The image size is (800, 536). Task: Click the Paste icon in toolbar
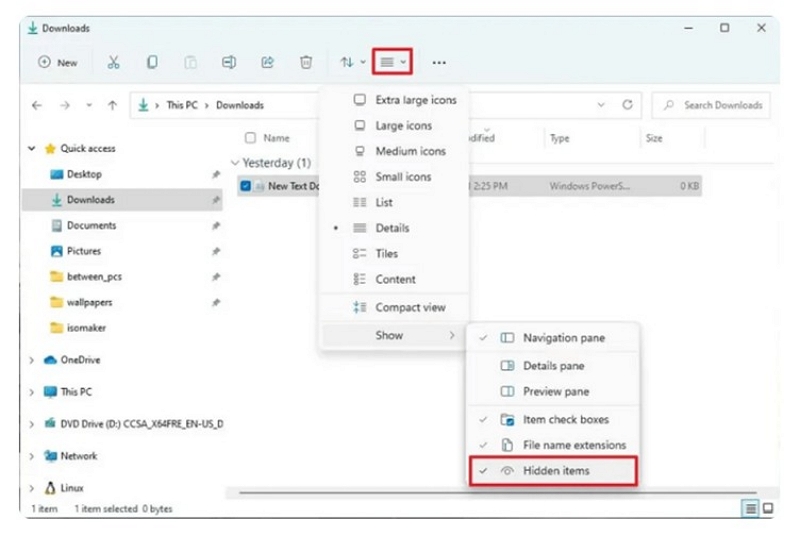(x=190, y=62)
